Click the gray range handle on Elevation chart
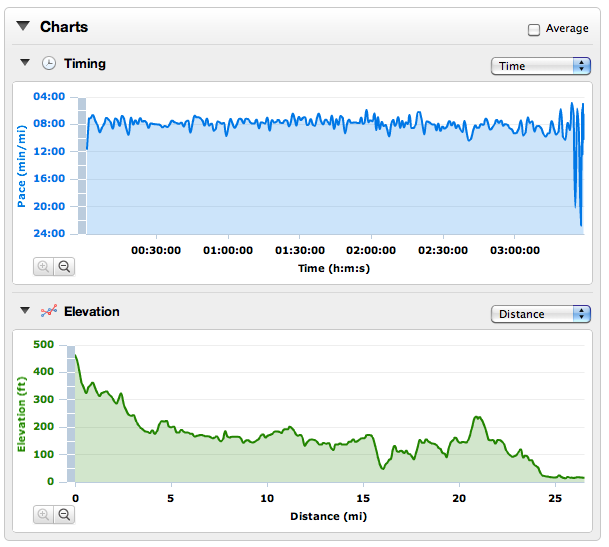The height and width of the screenshot is (547, 609). point(71,413)
